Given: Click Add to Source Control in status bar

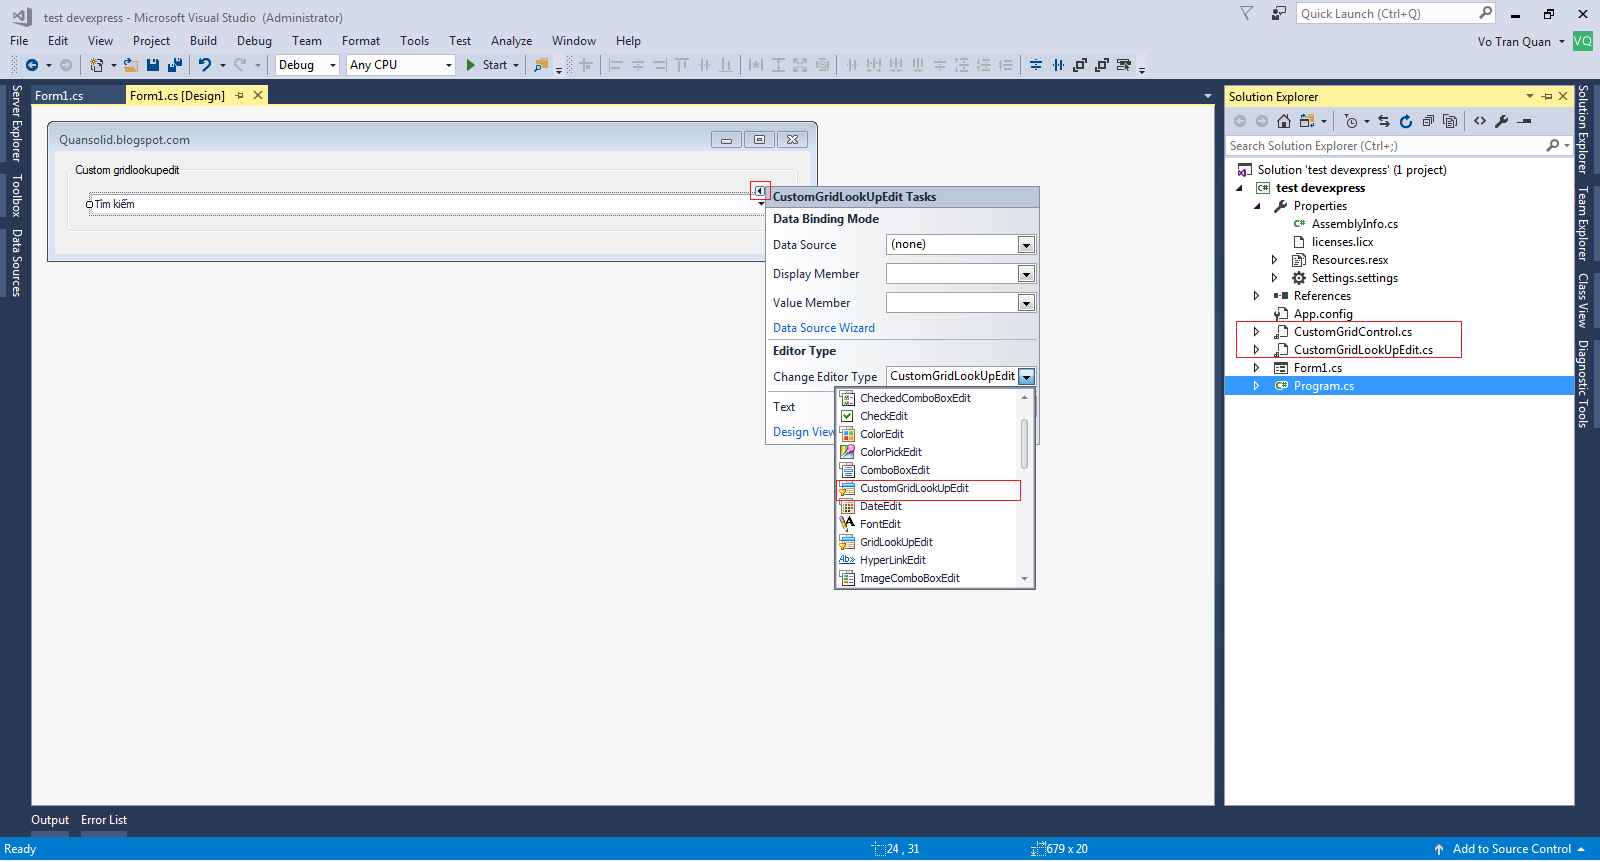Looking at the screenshot, I should point(1511,850).
